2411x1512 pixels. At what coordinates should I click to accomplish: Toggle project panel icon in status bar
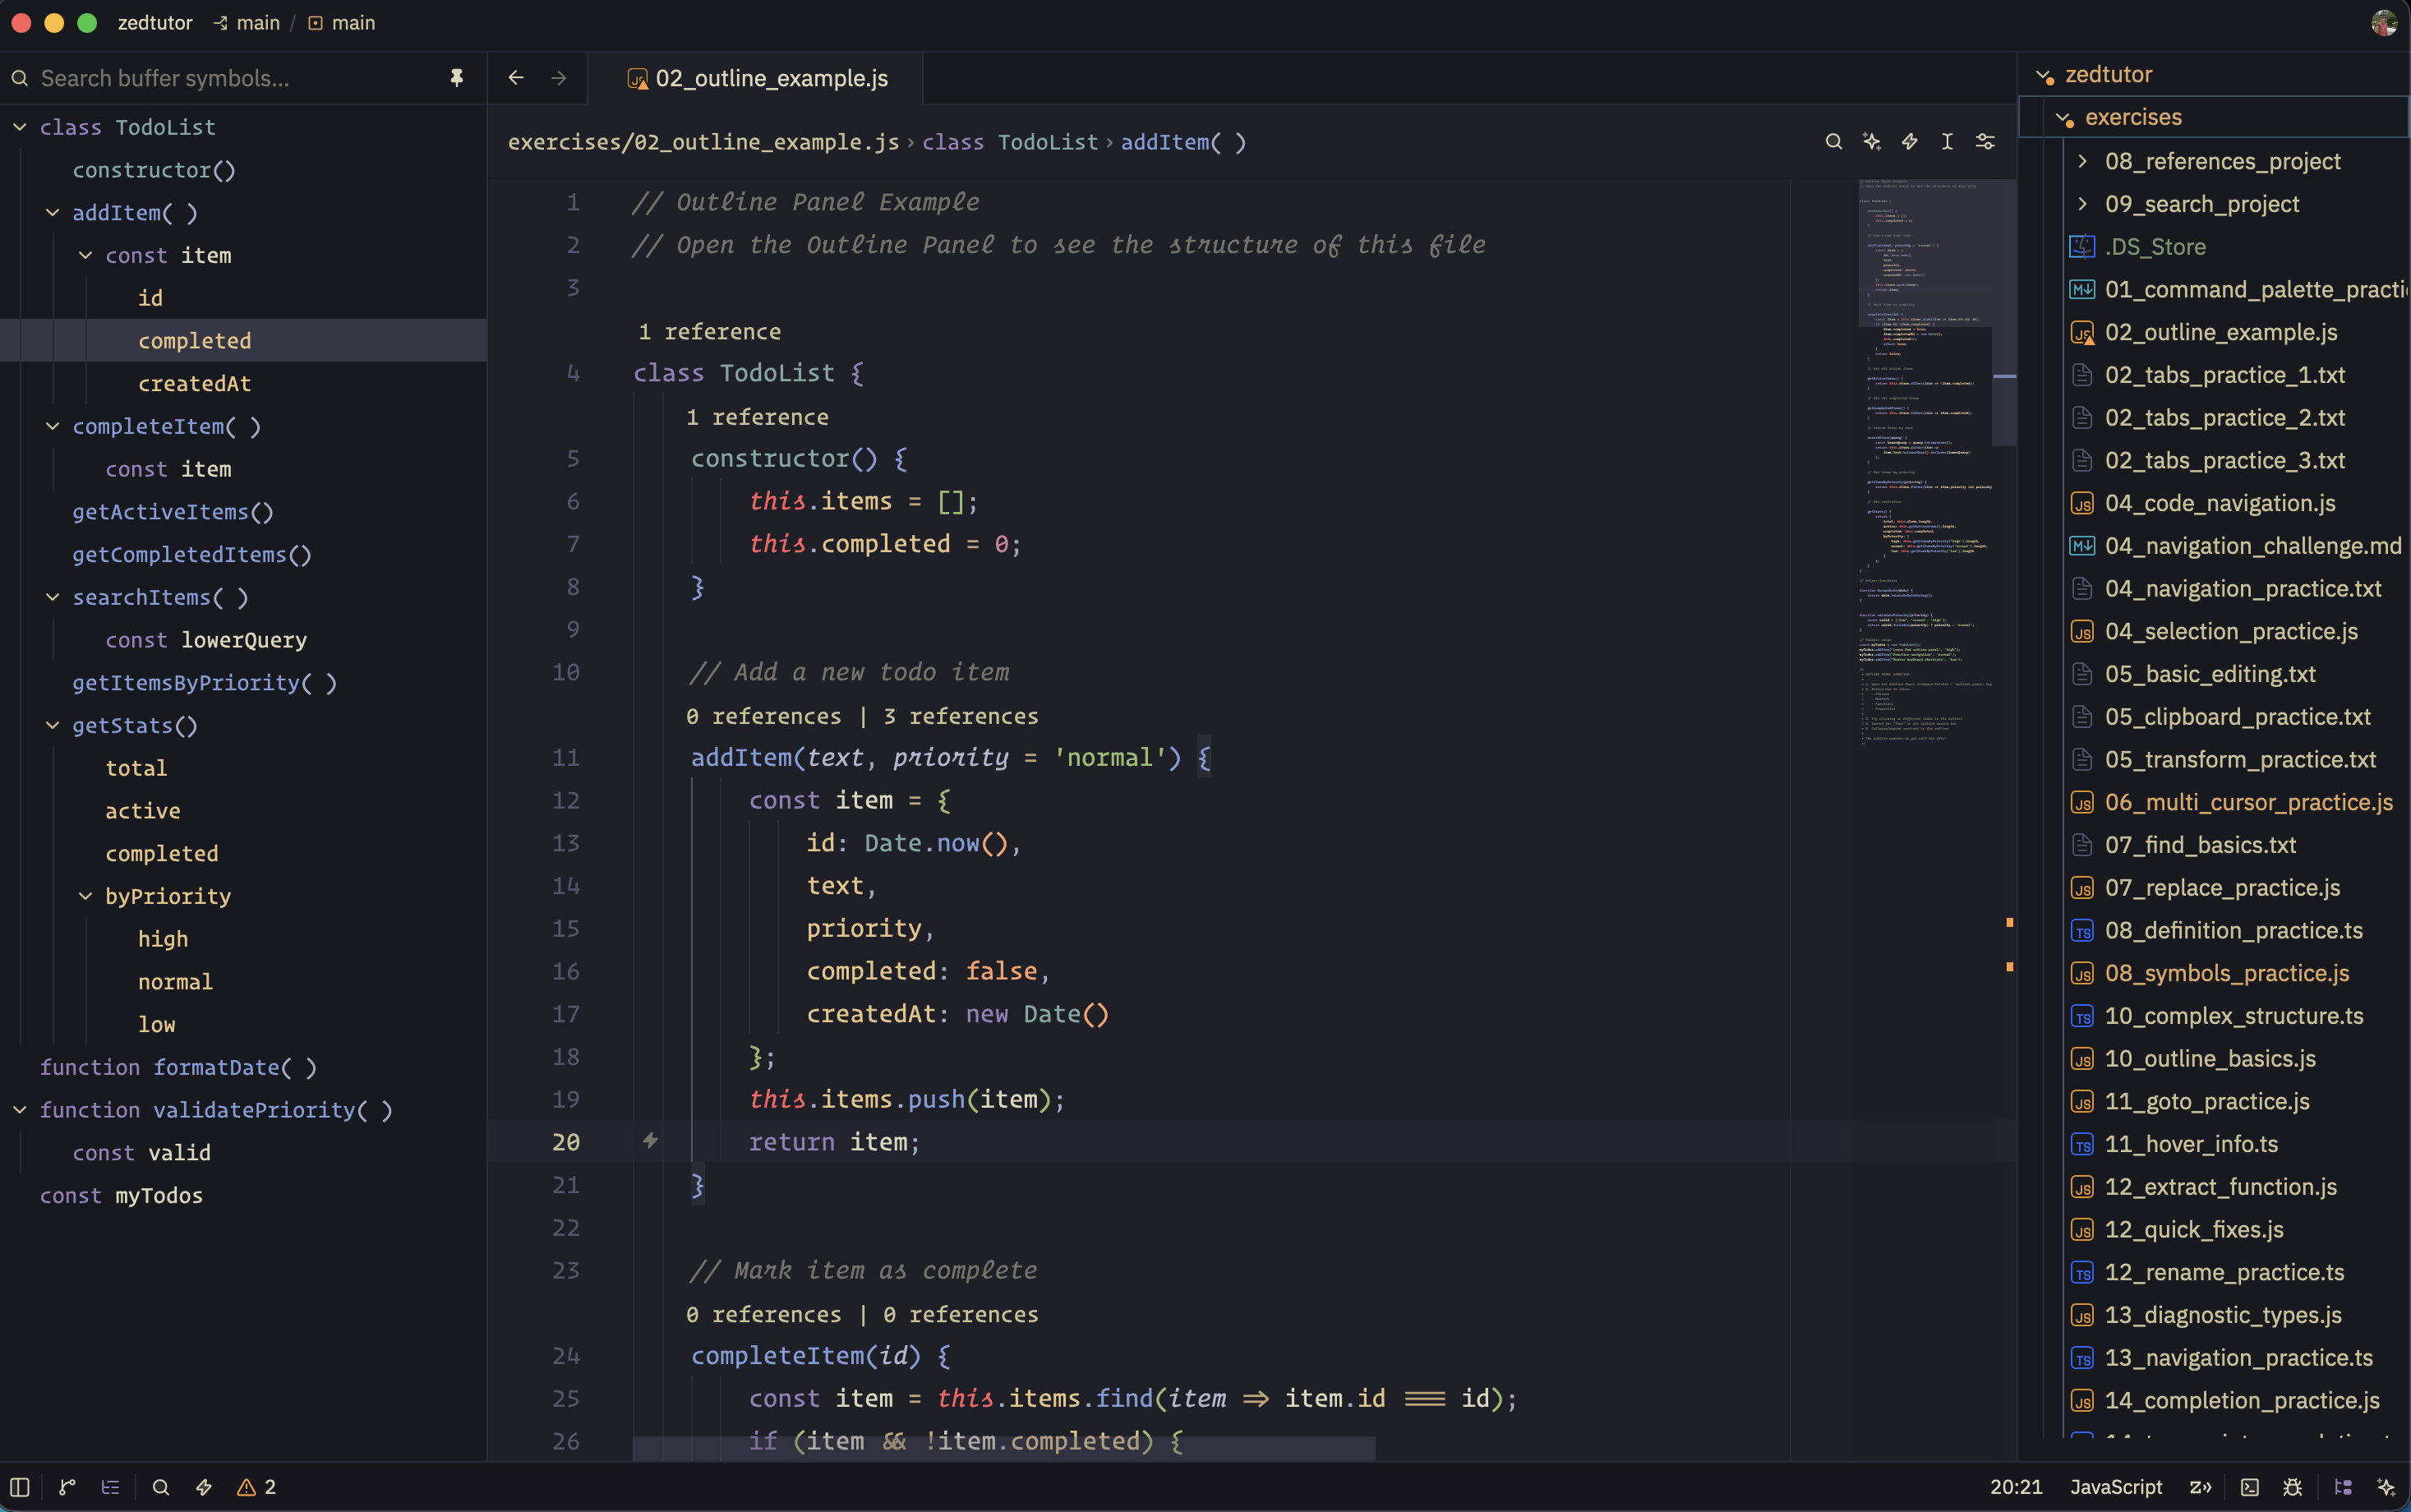[x=2343, y=1487]
